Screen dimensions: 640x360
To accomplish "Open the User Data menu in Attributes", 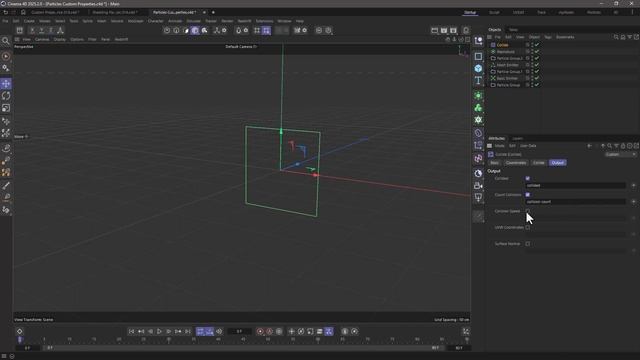I will tap(528, 146).
